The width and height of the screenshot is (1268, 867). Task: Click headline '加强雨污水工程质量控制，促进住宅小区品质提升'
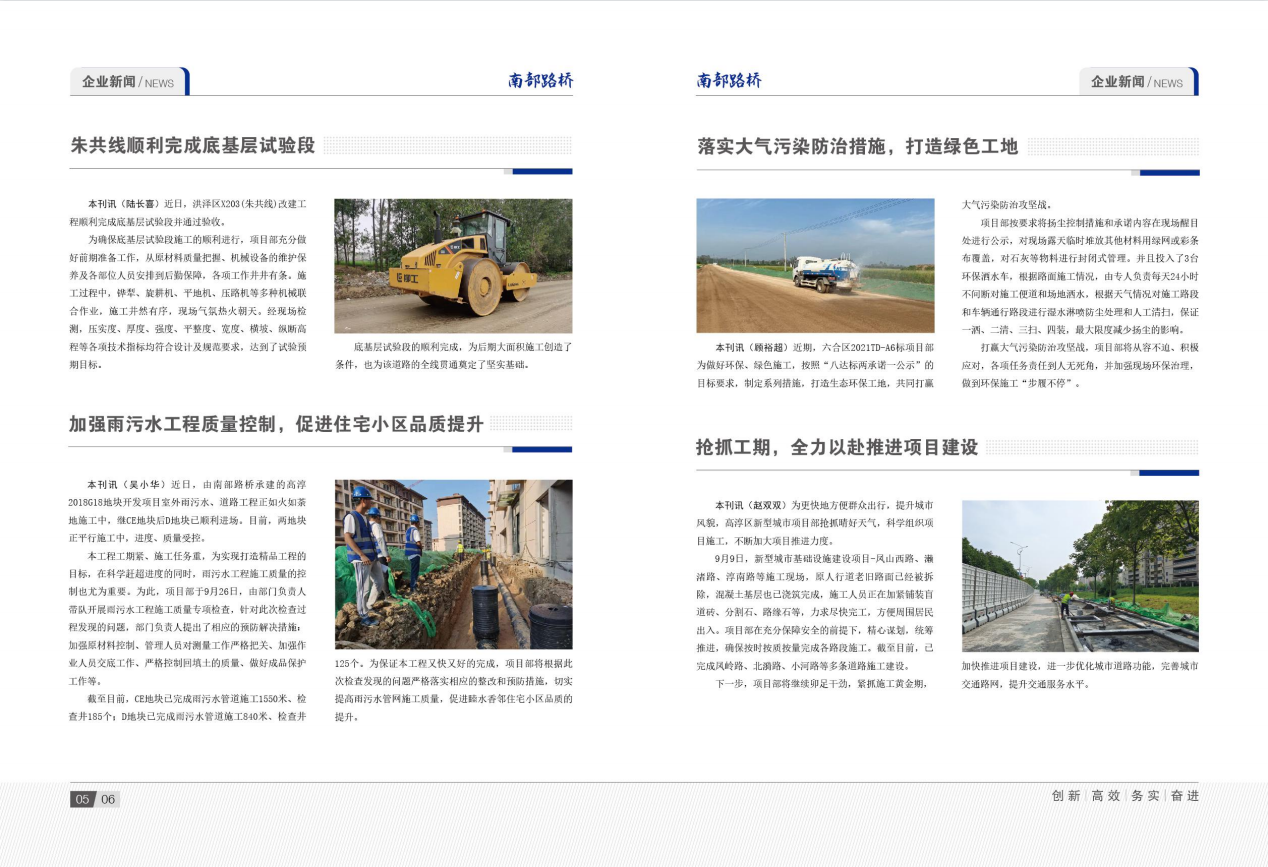277,424
